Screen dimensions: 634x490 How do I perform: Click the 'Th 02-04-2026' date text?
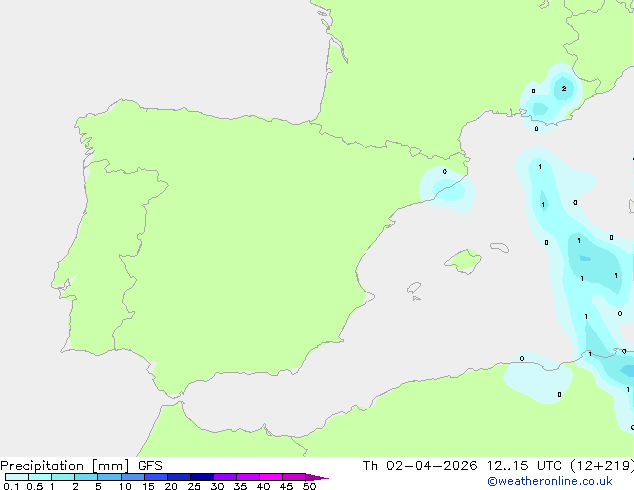point(420,466)
